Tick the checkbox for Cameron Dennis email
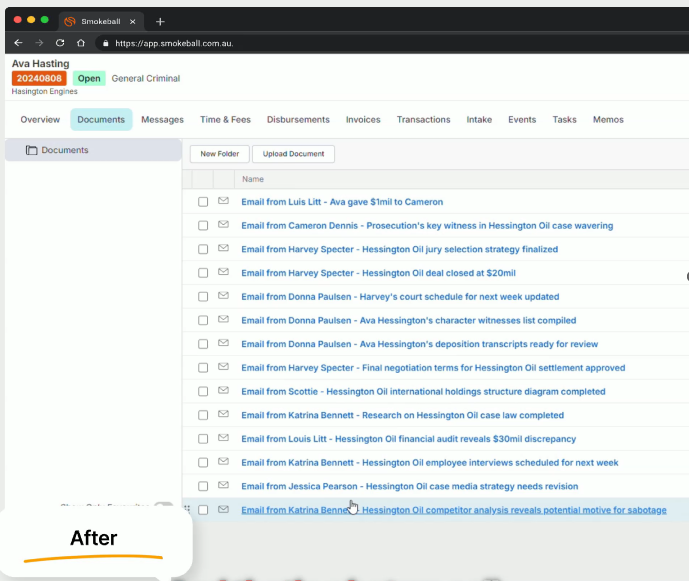689x581 pixels. click(x=203, y=226)
